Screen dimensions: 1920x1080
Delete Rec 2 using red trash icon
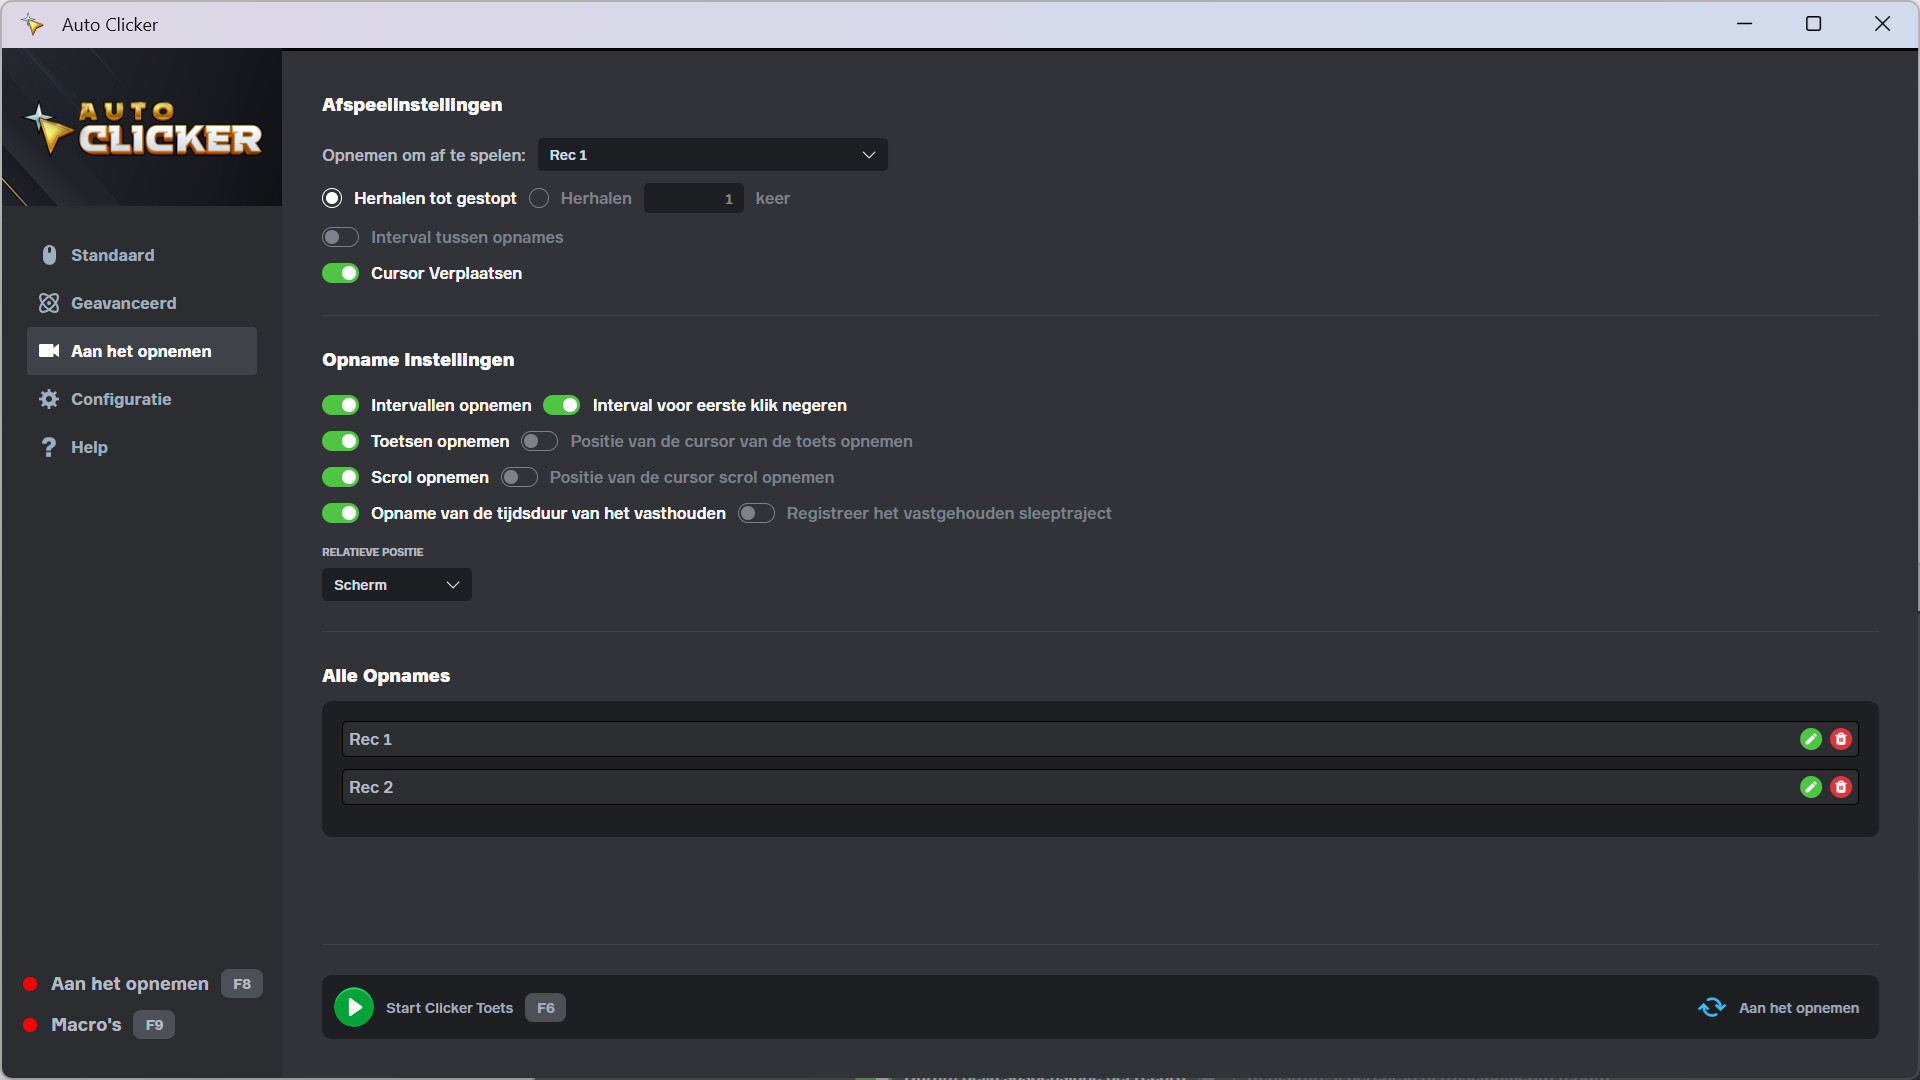click(1841, 787)
